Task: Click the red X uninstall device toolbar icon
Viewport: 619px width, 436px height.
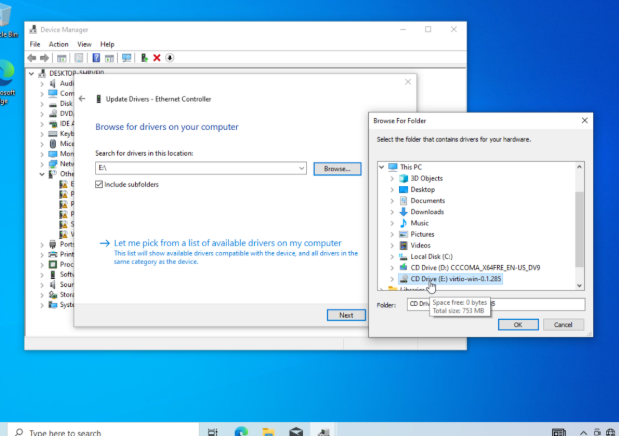Action: pyautogui.click(x=157, y=58)
